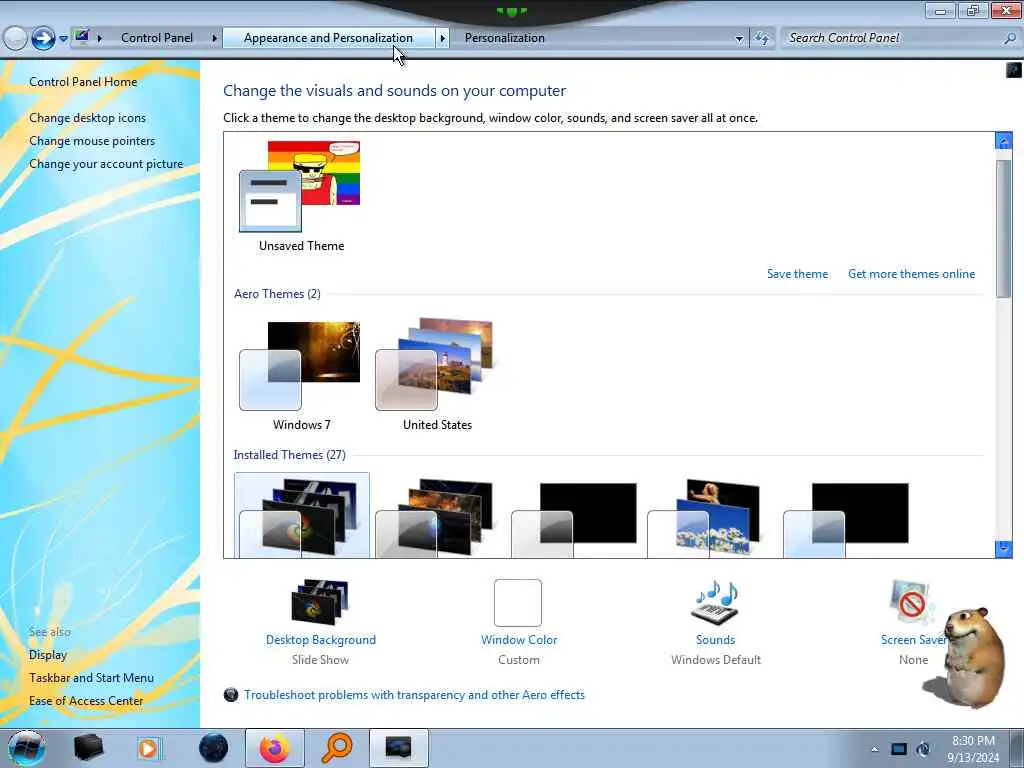Image resolution: width=1024 pixels, height=768 pixels.
Task: Click the Desktop Background link text
Action: click(x=321, y=639)
